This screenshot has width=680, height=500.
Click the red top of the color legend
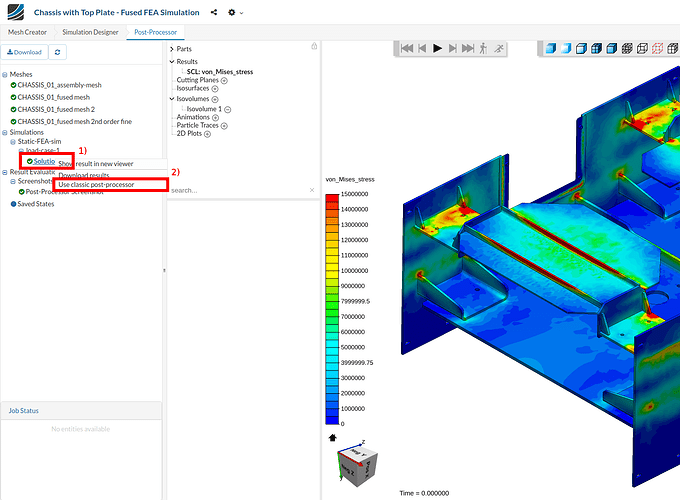click(x=332, y=198)
